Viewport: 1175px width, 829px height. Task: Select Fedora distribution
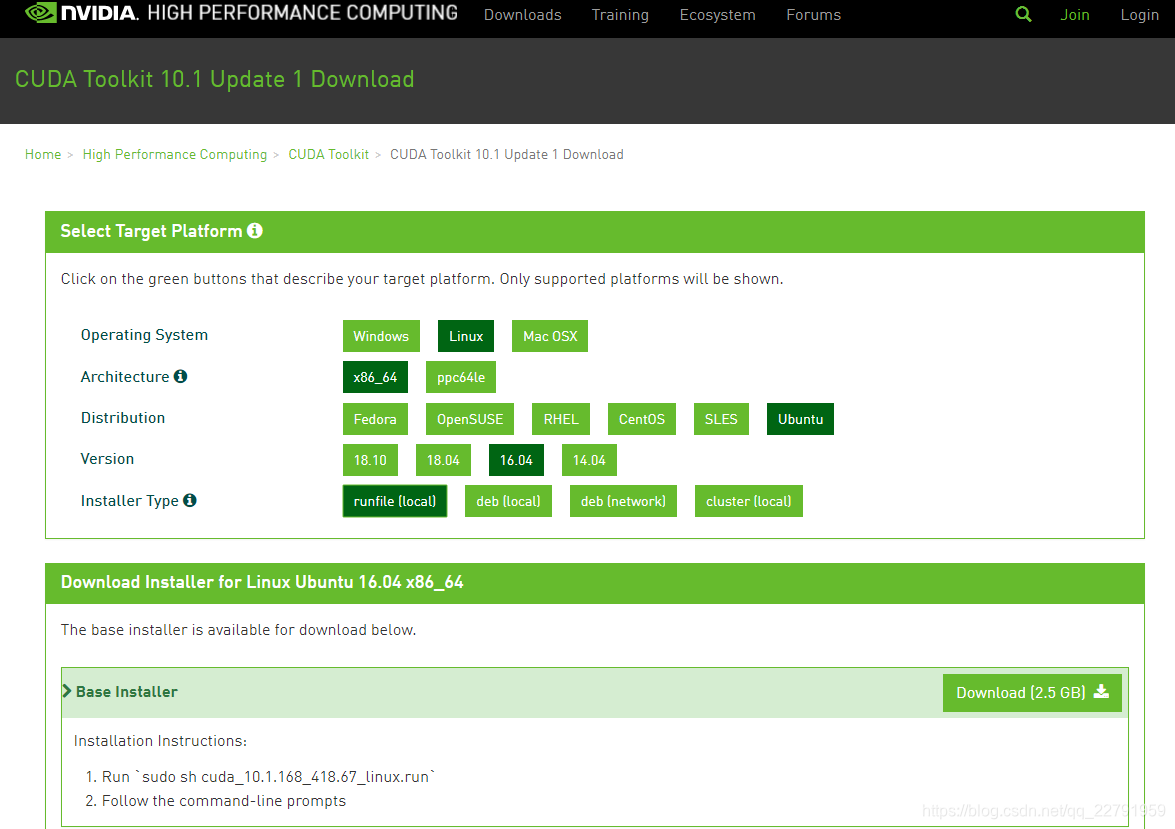[375, 419]
